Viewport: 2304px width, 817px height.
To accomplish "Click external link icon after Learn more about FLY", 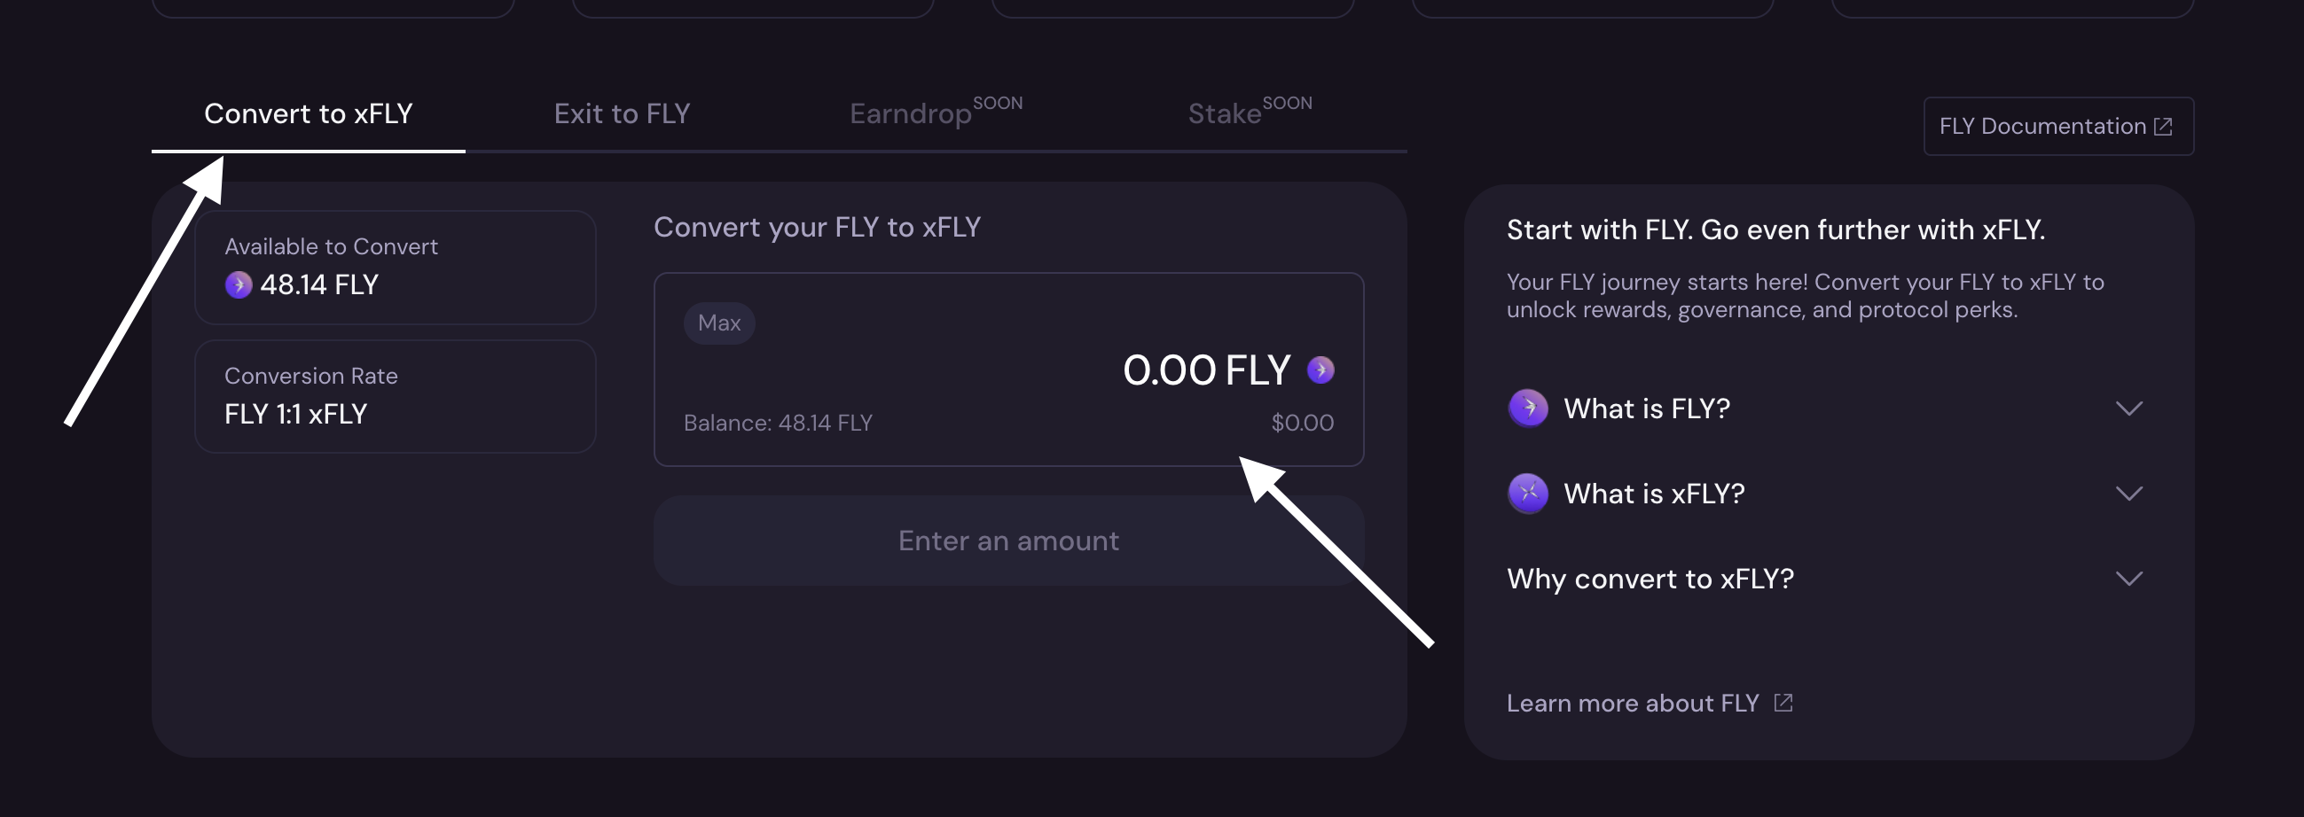I will coord(1783,702).
